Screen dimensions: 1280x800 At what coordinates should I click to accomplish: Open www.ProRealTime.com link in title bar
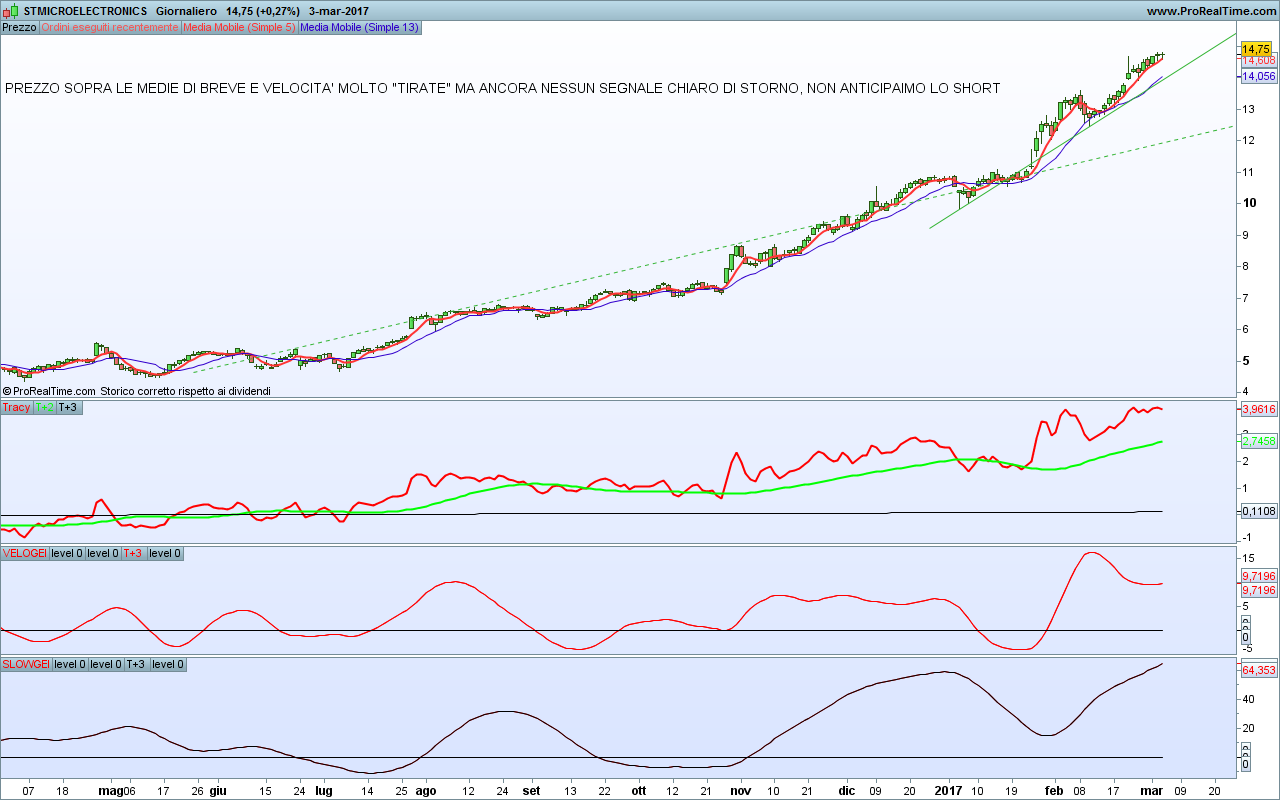pyautogui.click(x=1210, y=10)
